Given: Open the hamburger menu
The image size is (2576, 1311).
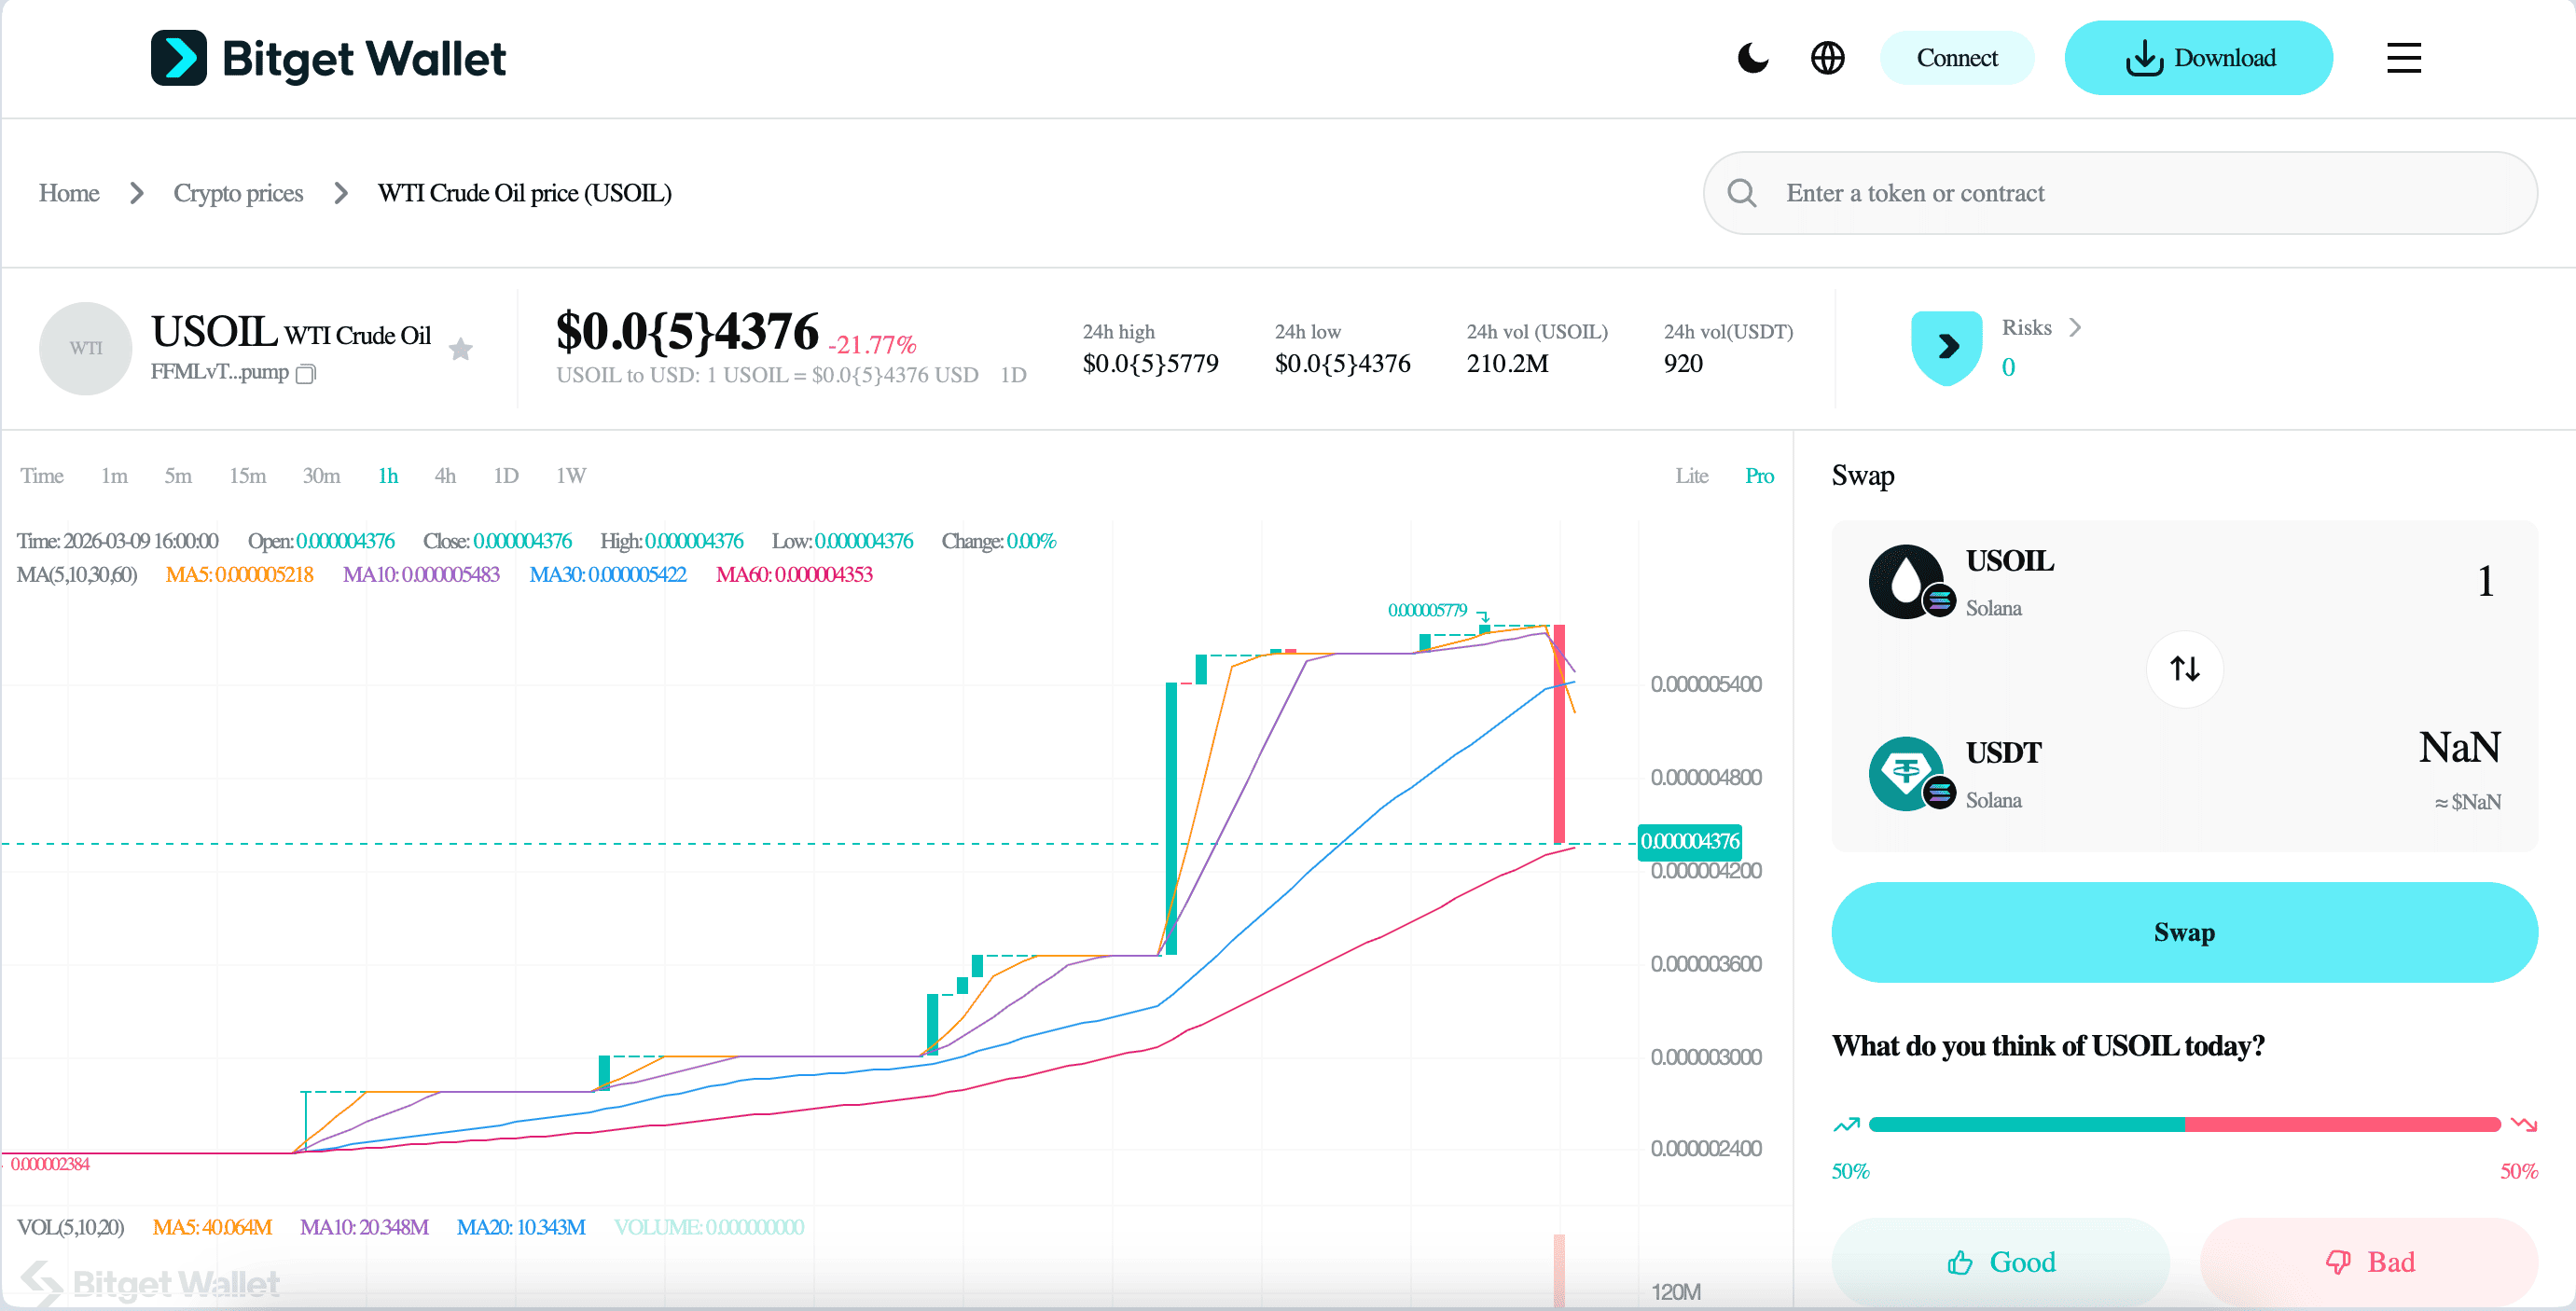Looking at the screenshot, I should (2404, 58).
